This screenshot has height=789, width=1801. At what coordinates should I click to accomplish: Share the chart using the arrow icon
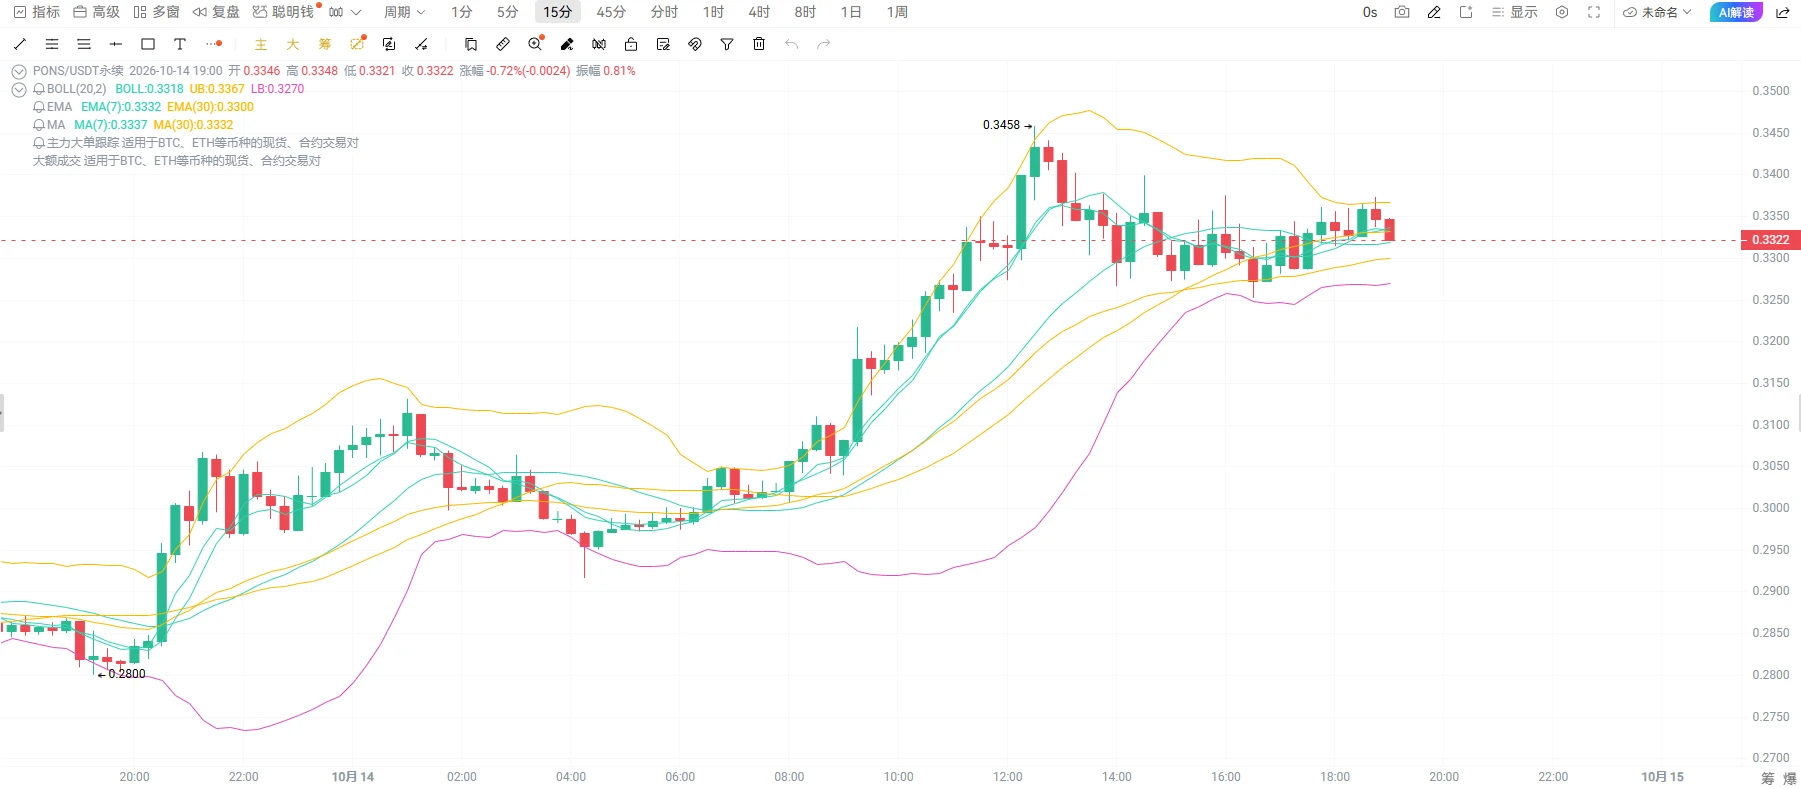tap(1782, 12)
